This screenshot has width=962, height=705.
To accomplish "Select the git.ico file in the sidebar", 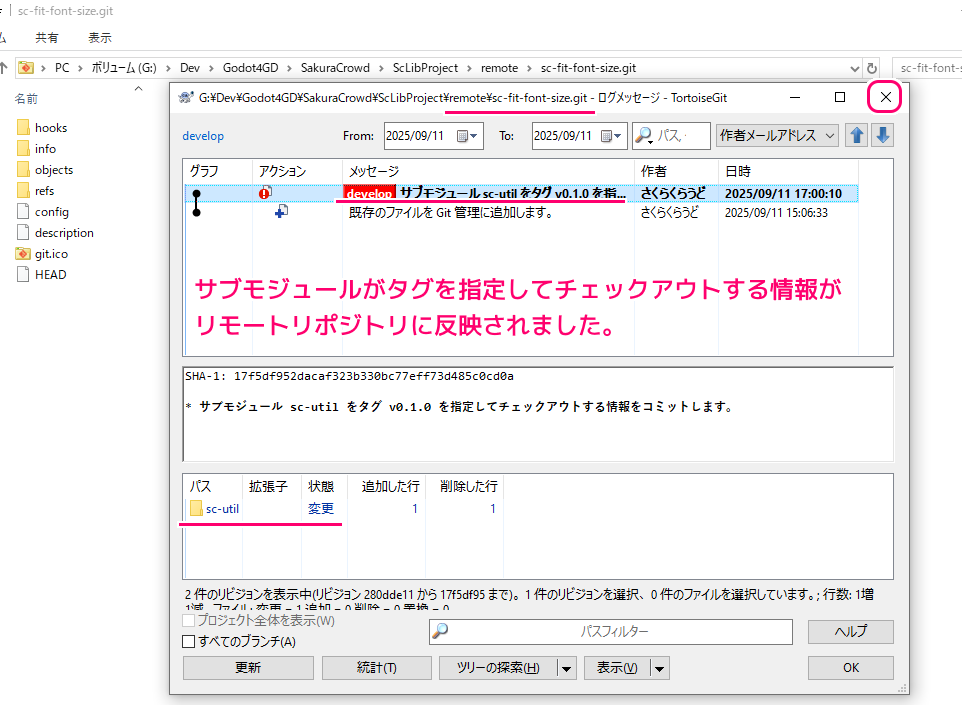I will (51, 253).
